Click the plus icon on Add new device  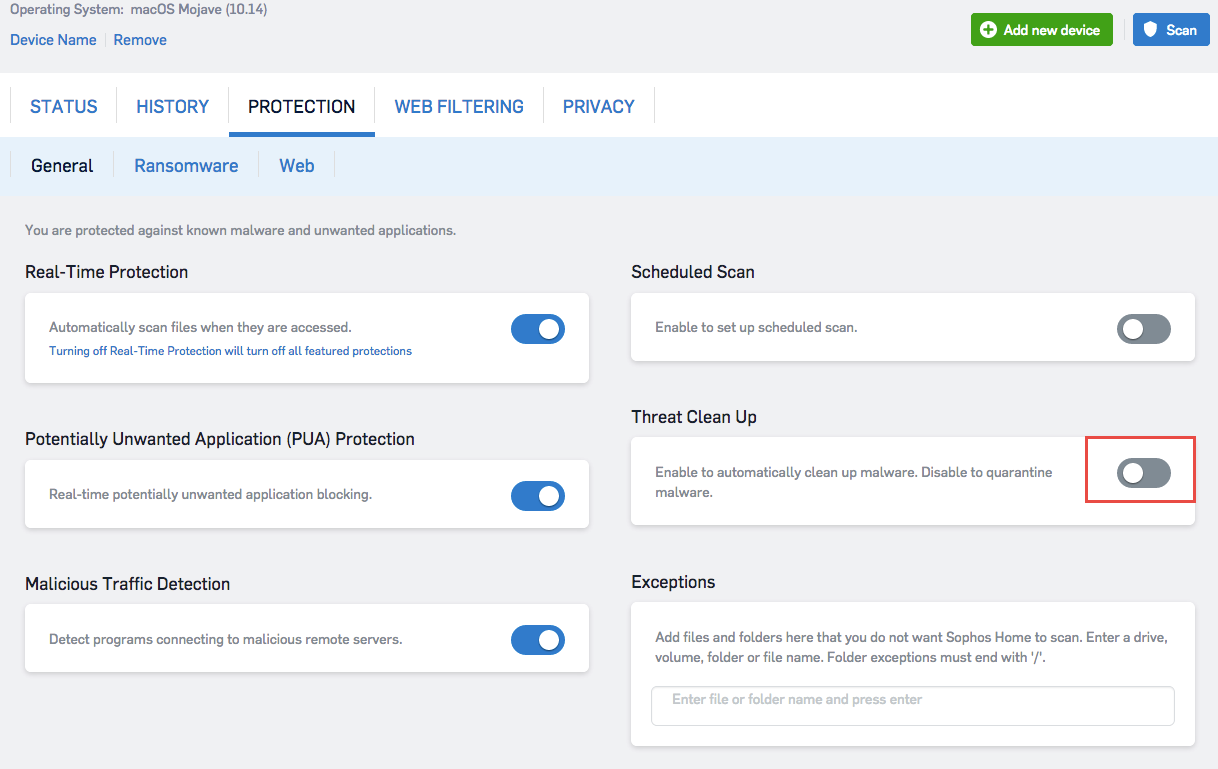(988, 30)
